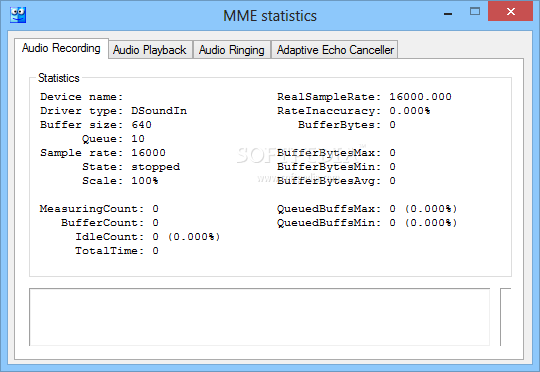Click the 'BufferBytesMin:' label
Viewport: 540px width, 372px height.
(x=329, y=167)
